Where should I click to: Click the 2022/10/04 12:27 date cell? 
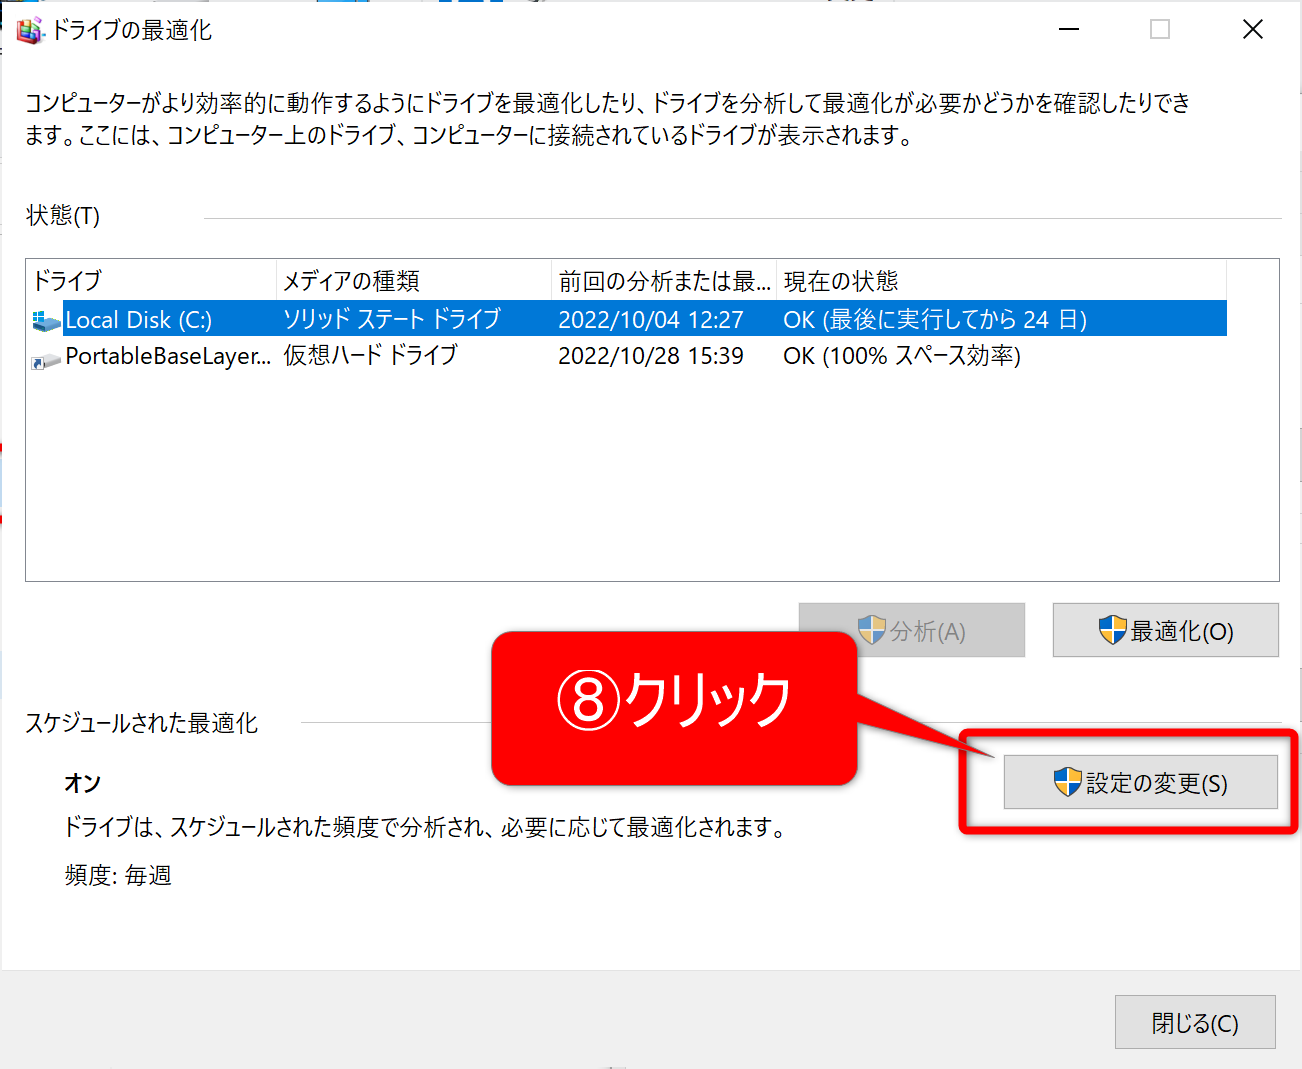[x=650, y=320]
